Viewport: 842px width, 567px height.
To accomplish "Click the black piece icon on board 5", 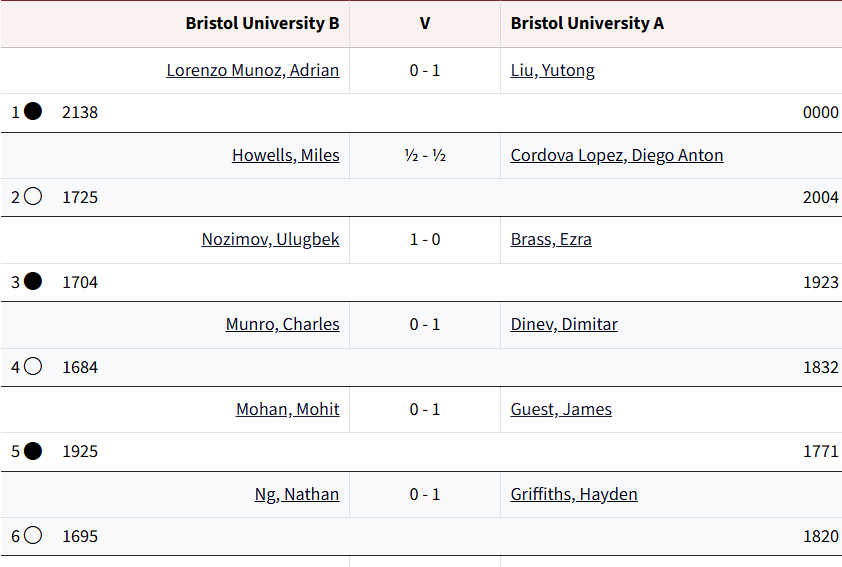I will pos(33,451).
